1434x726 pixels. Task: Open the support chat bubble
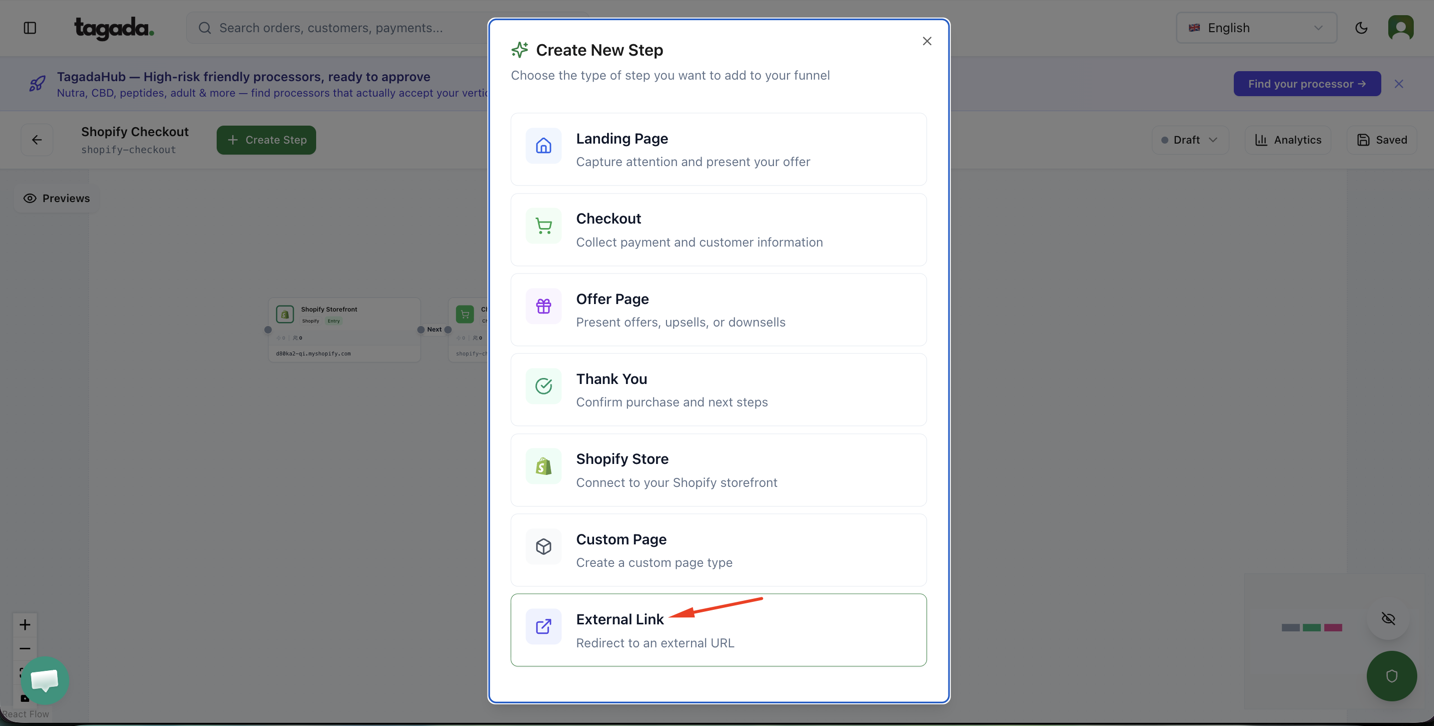pos(45,680)
